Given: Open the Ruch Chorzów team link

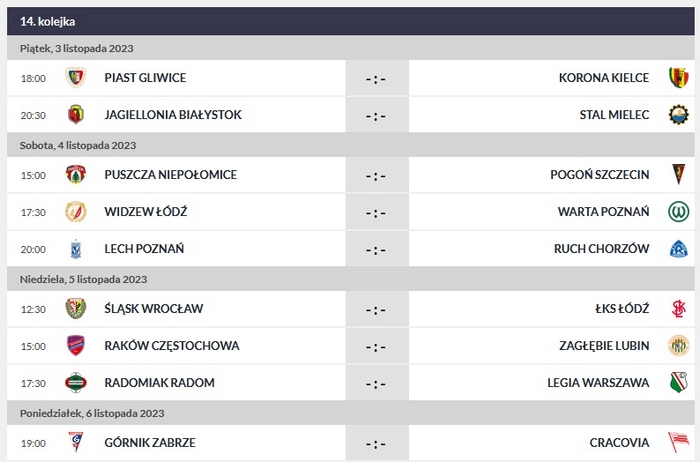Looking at the screenshot, I should tap(602, 249).
